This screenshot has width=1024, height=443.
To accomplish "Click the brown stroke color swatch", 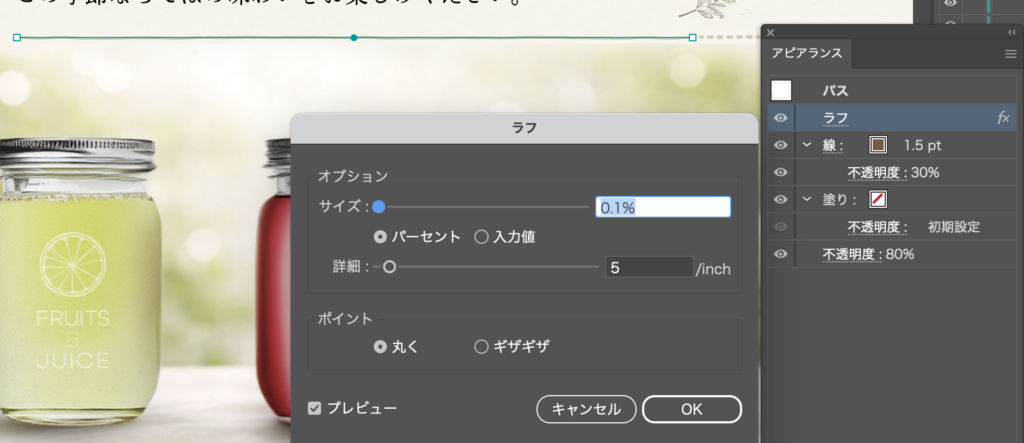I will 879,145.
